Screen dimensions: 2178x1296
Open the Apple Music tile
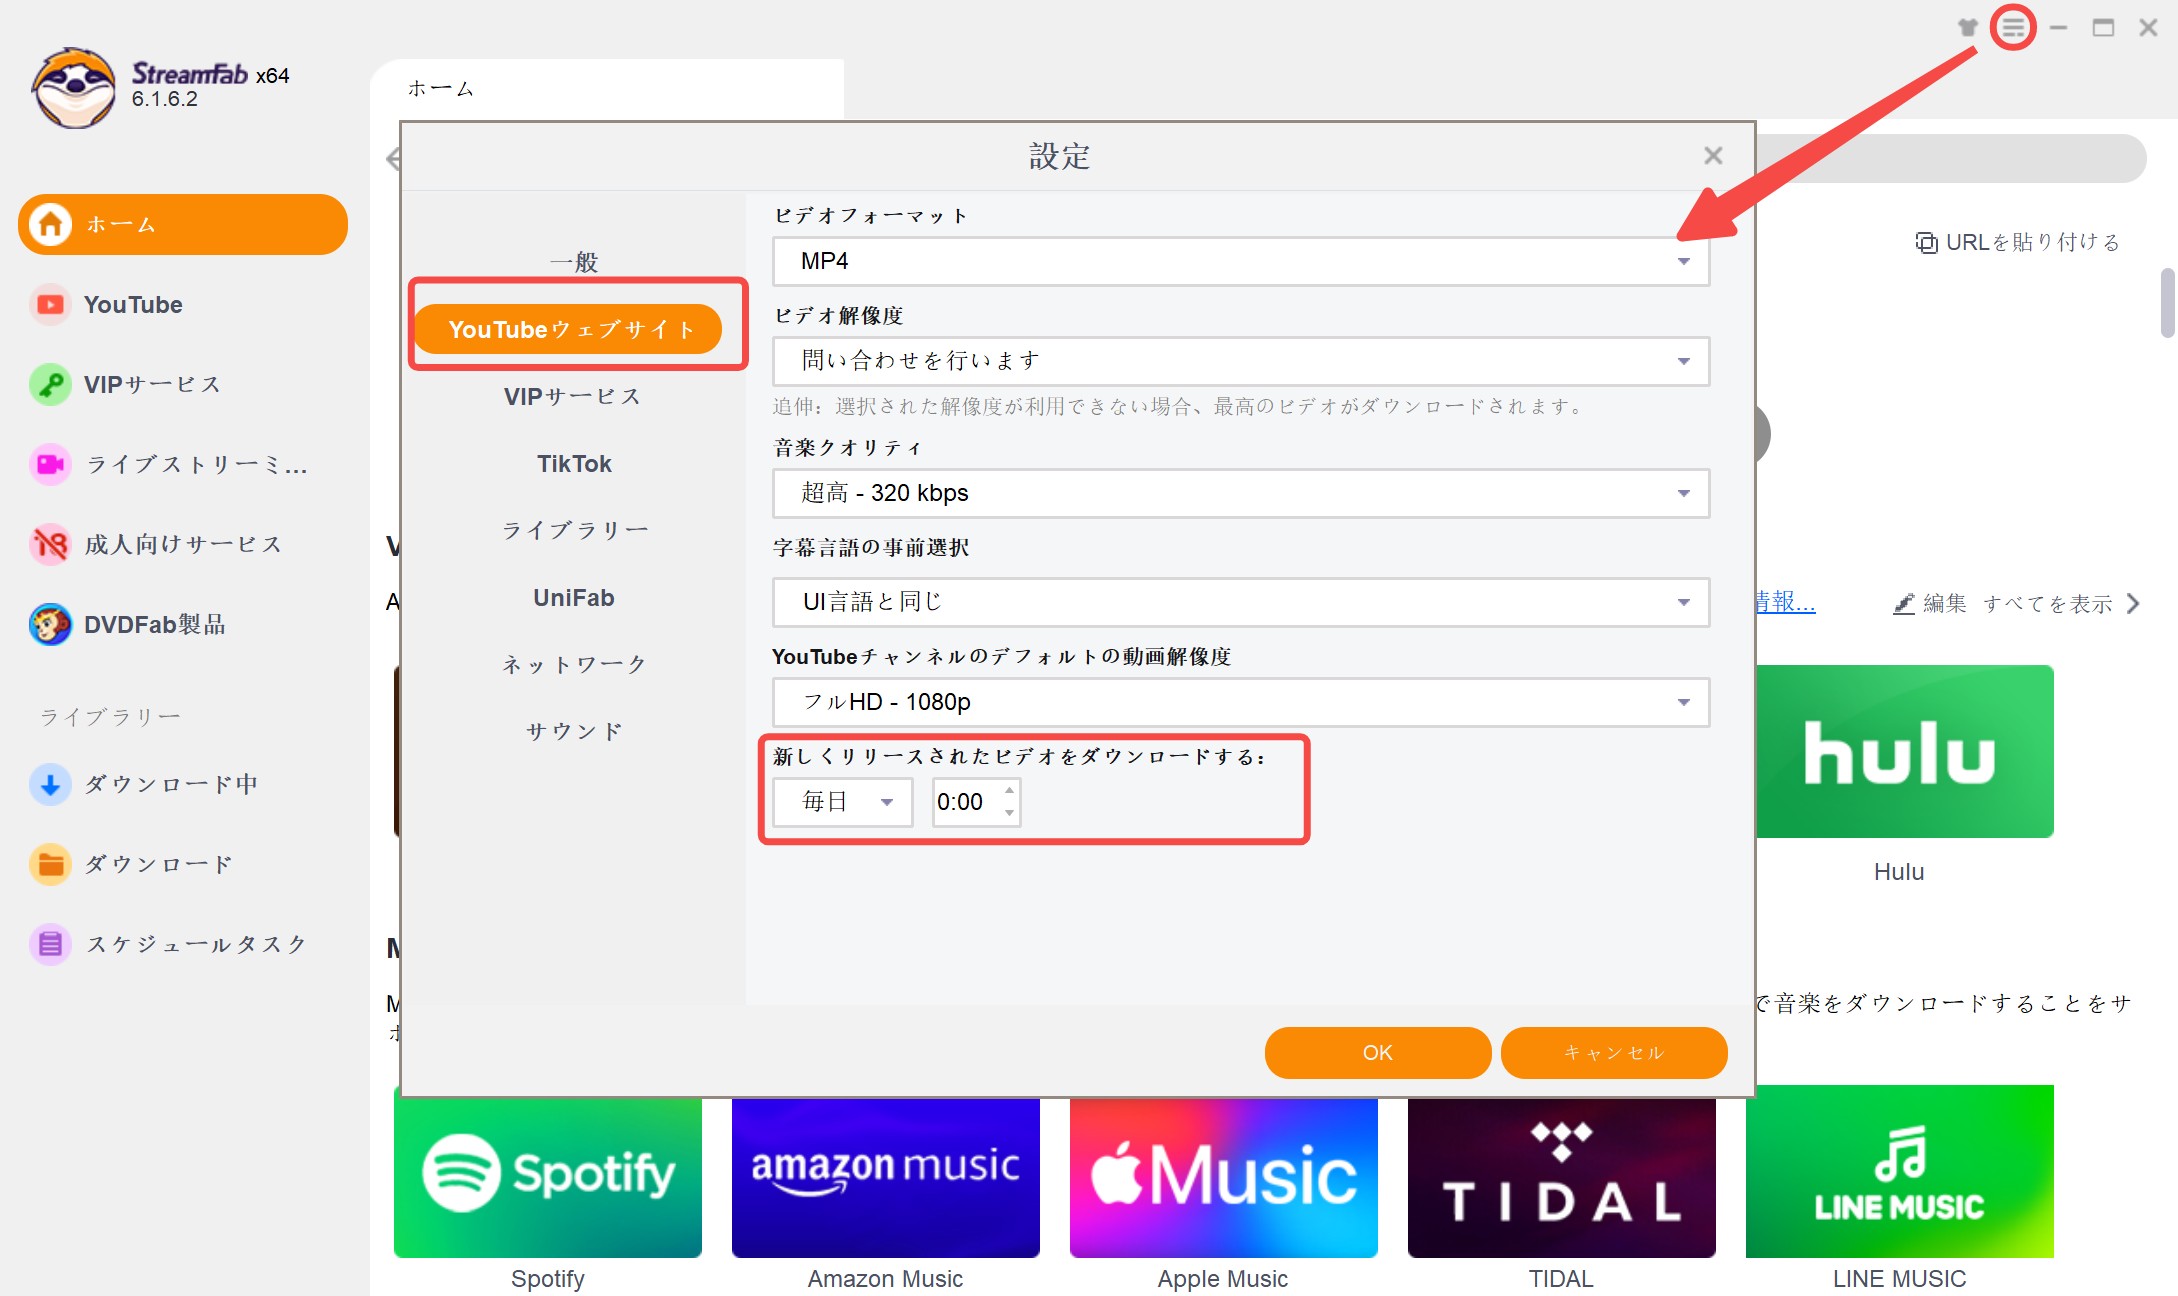1224,1177
